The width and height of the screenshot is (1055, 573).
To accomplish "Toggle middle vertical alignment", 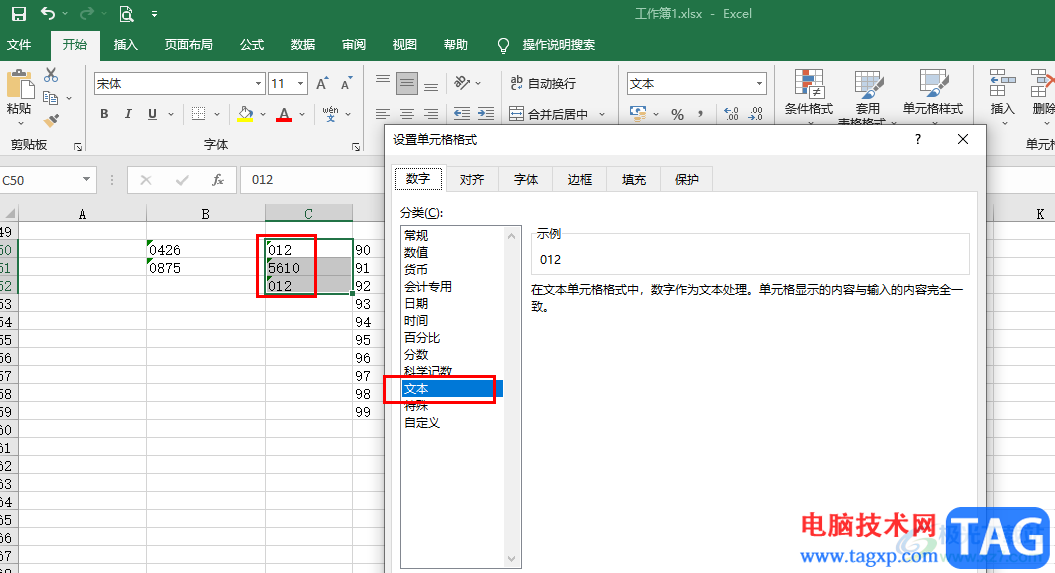I will click(407, 83).
